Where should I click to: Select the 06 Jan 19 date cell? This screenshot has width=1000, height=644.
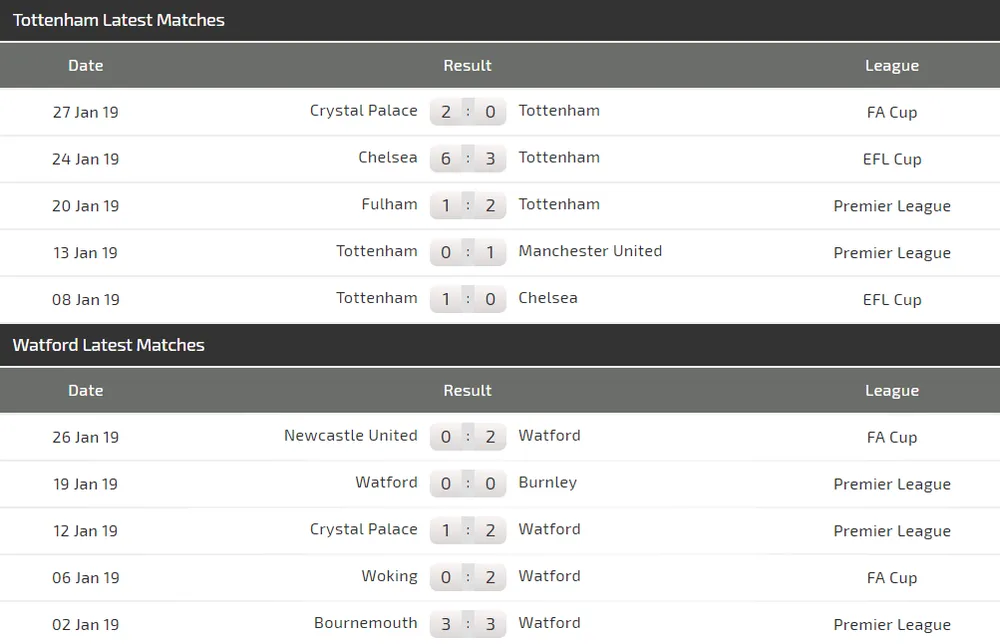click(85, 578)
